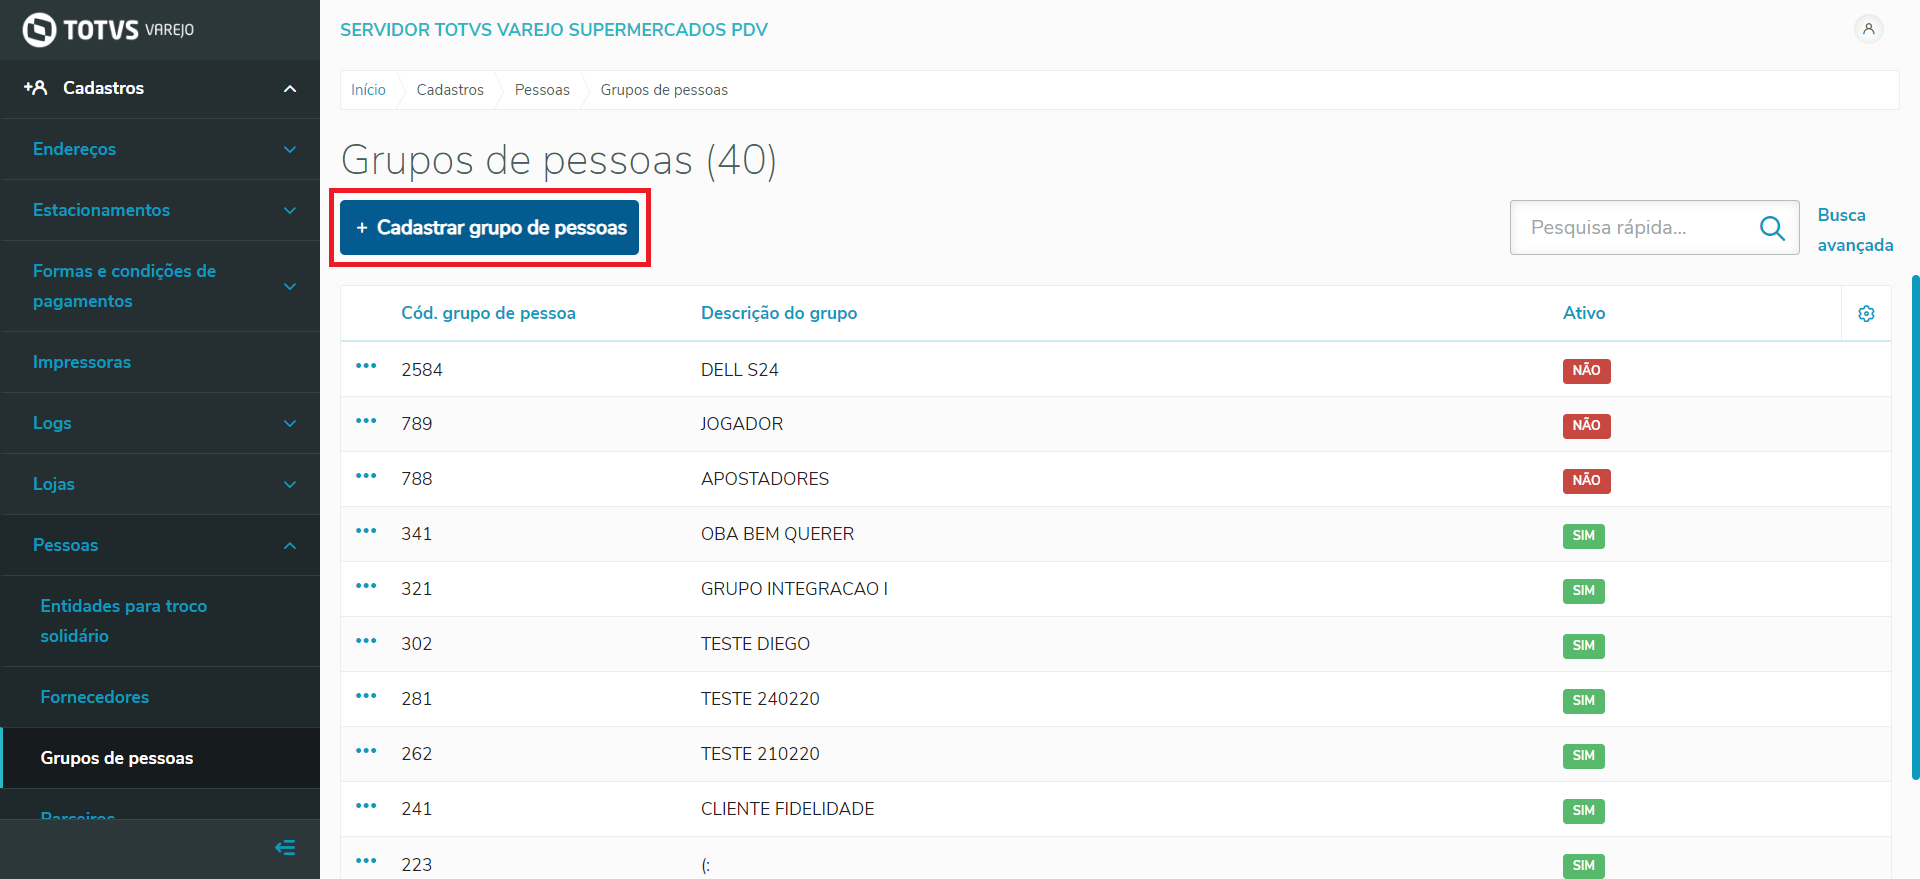This screenshot has height=879, width=1920.
Task: Click Grupos de pessoas breadcrumb
Action: pos(664,90)
